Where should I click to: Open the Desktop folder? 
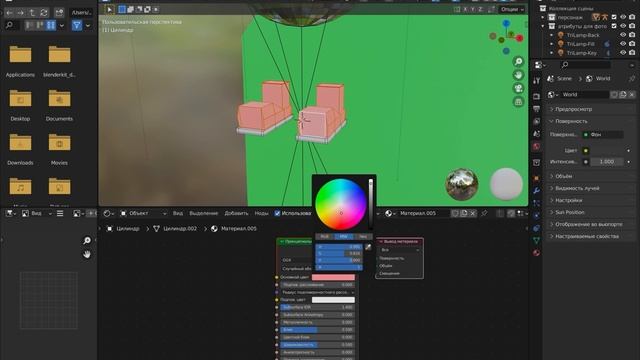20,104
